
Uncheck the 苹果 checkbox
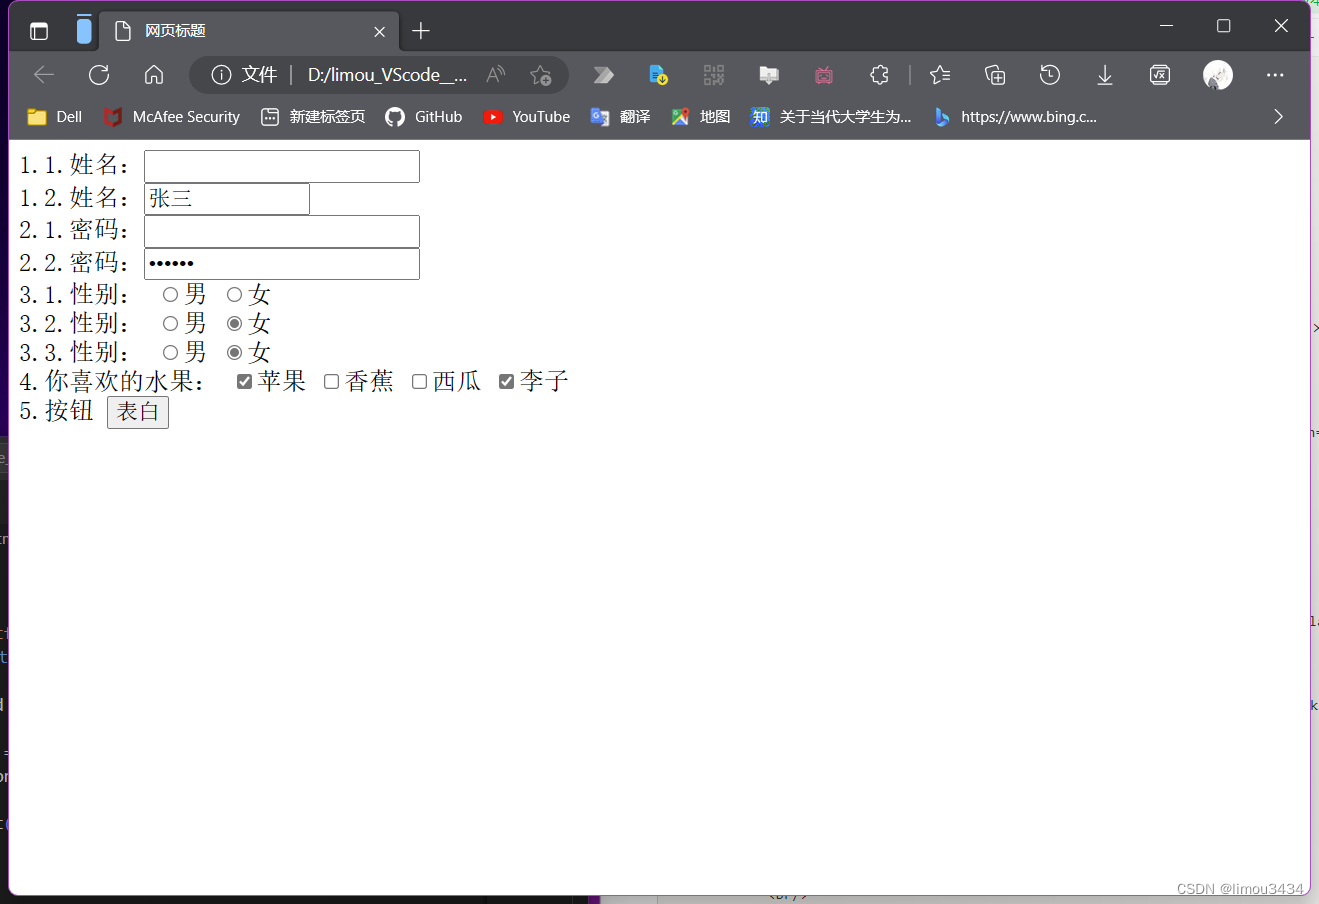click(x=244, y=381)
